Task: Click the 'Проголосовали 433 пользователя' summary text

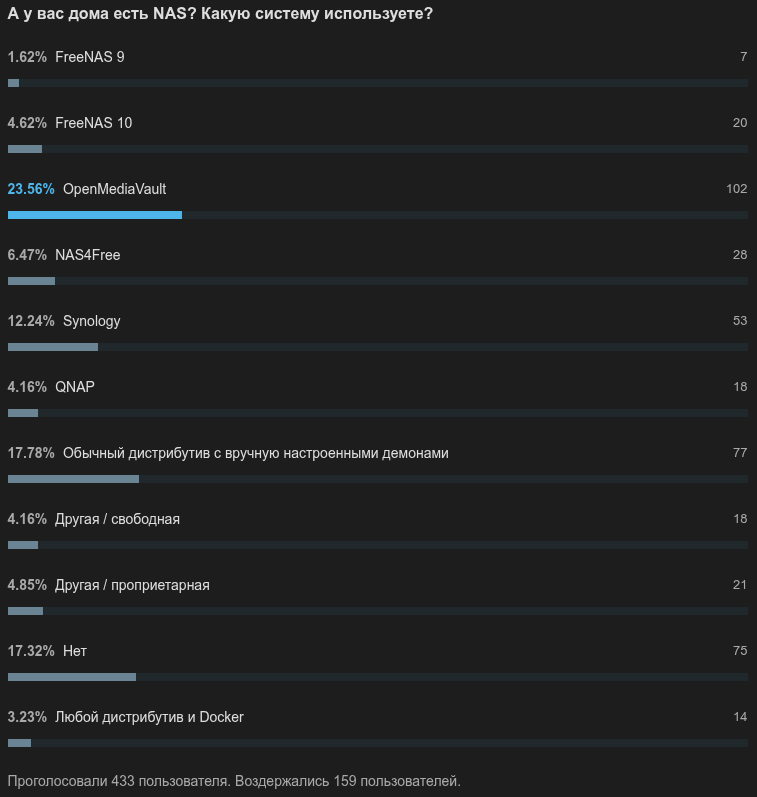Action: (118, 781)
